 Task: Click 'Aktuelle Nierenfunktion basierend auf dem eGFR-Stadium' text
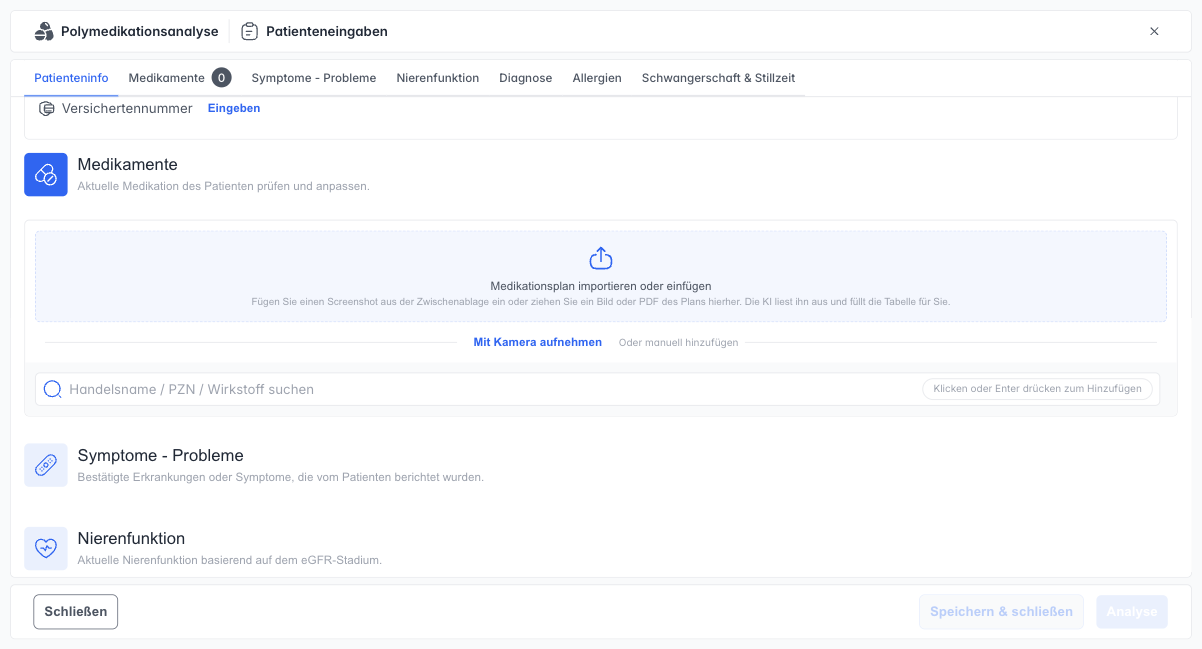pos(230,560)
